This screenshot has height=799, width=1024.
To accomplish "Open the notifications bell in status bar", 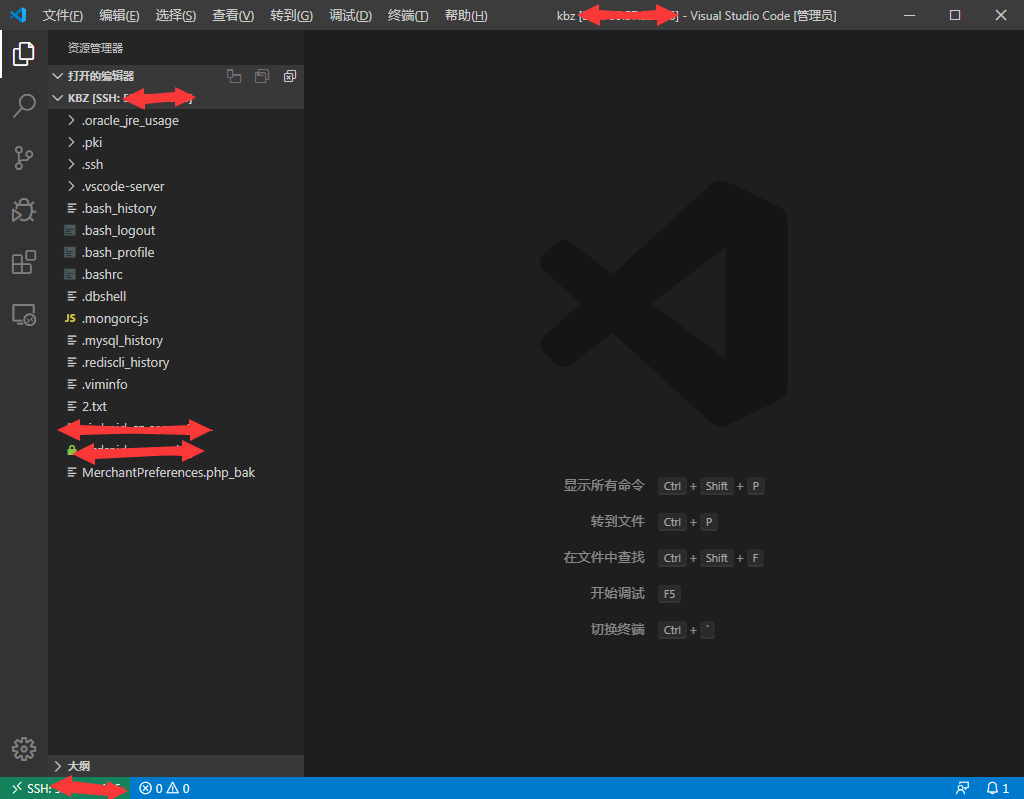I will pos(996,788).
